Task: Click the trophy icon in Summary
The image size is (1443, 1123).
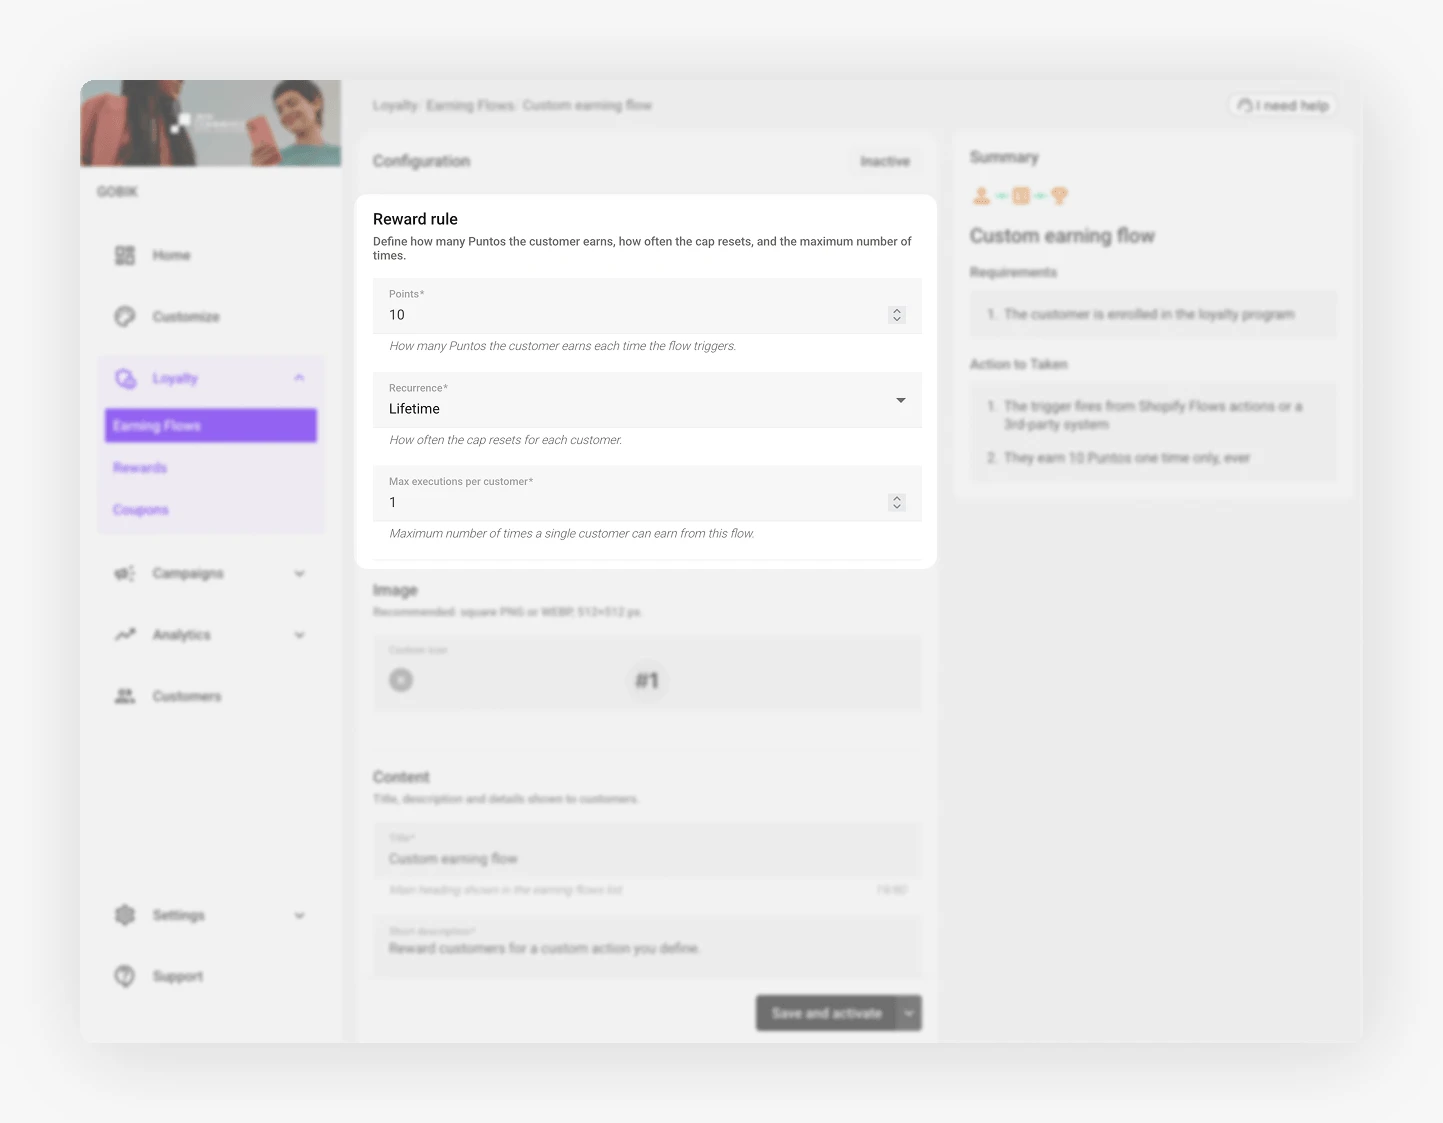Action: point(1060,196)
